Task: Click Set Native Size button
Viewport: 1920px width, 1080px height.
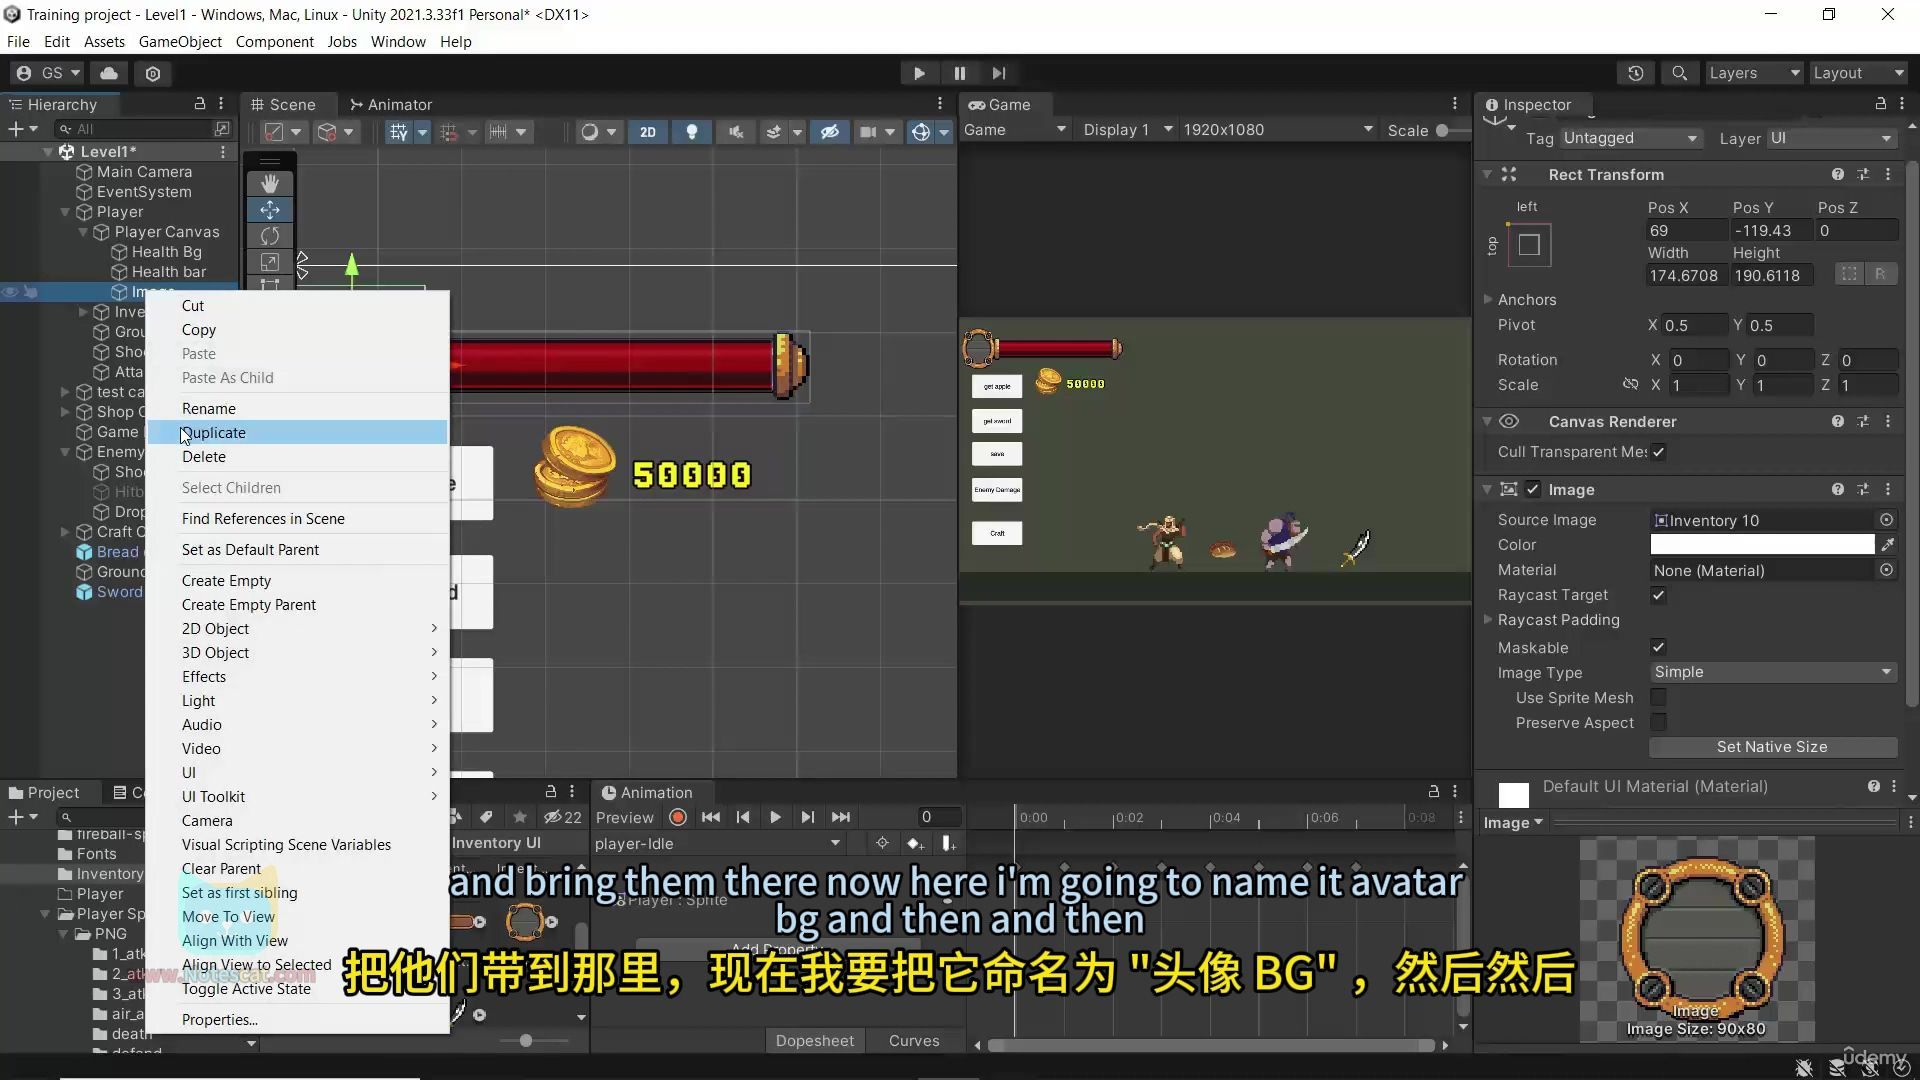Action: [1772, 747]
